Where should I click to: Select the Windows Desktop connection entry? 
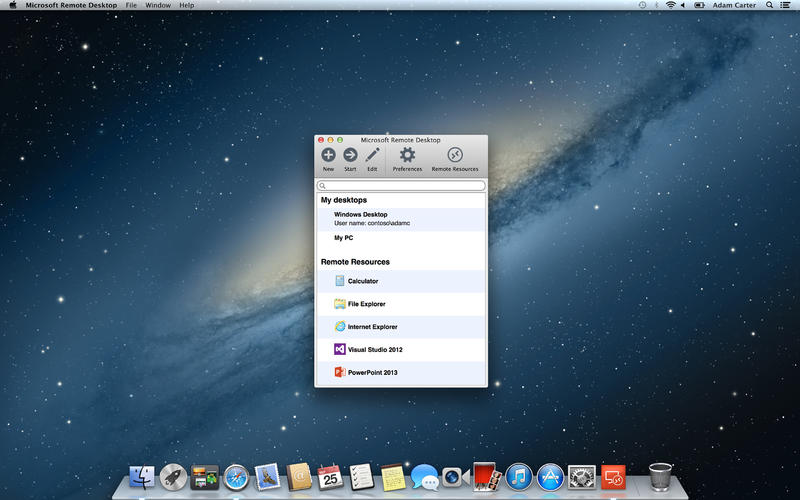point(400,218)
